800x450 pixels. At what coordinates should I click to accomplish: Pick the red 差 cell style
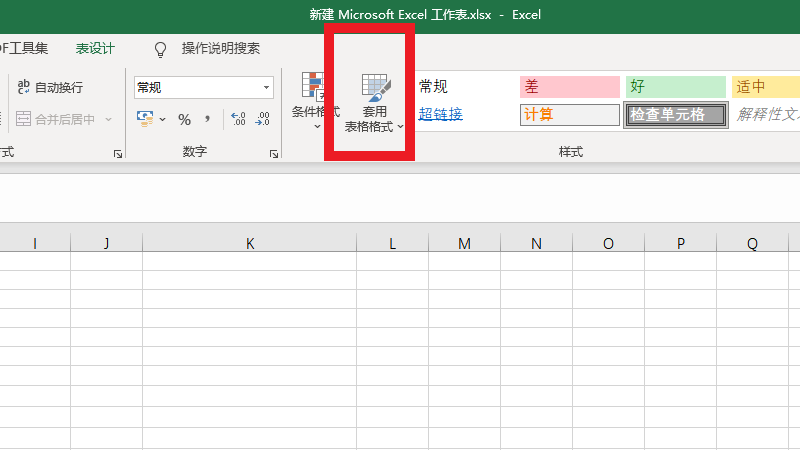(x=568, y=87)
